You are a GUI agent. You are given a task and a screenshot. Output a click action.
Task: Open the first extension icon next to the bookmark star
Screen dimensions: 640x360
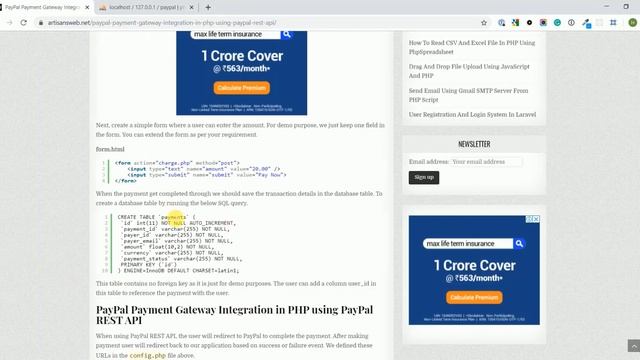pyautogui.click(x=501, y=23)
